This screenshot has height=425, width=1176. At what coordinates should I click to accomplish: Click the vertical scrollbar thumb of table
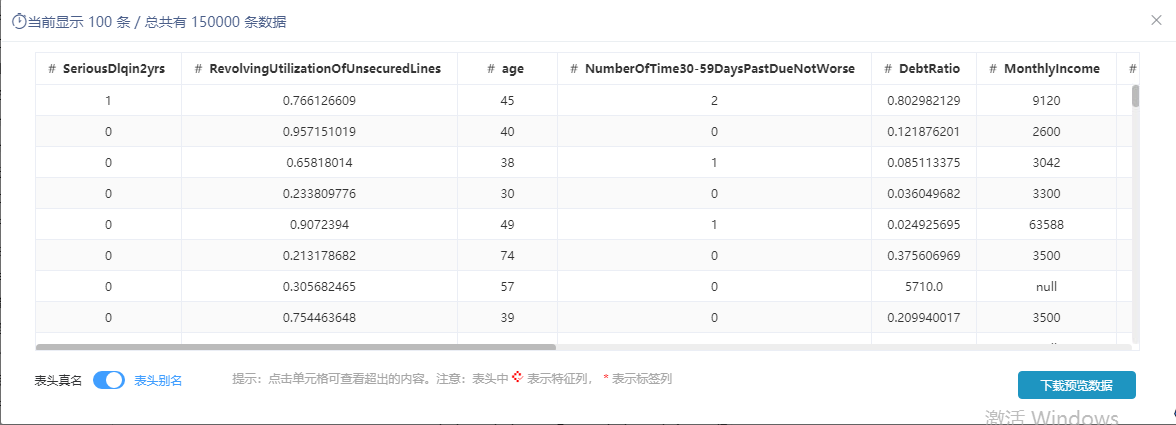tap(1136, 96)
